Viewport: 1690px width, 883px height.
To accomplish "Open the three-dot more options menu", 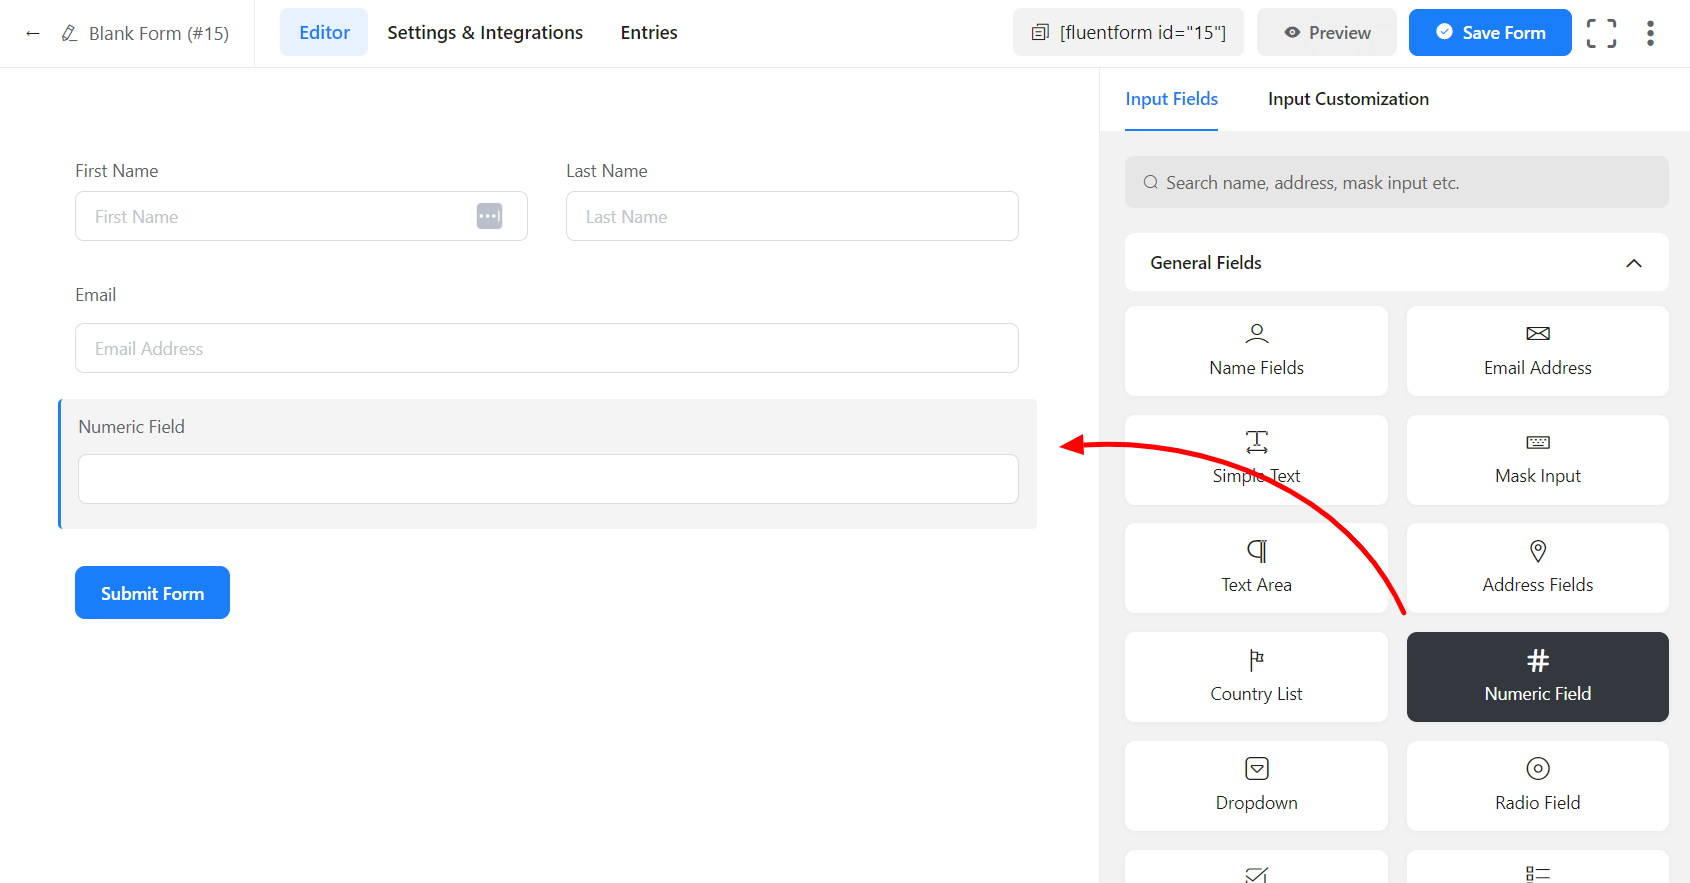I will tap(1650, 33).
